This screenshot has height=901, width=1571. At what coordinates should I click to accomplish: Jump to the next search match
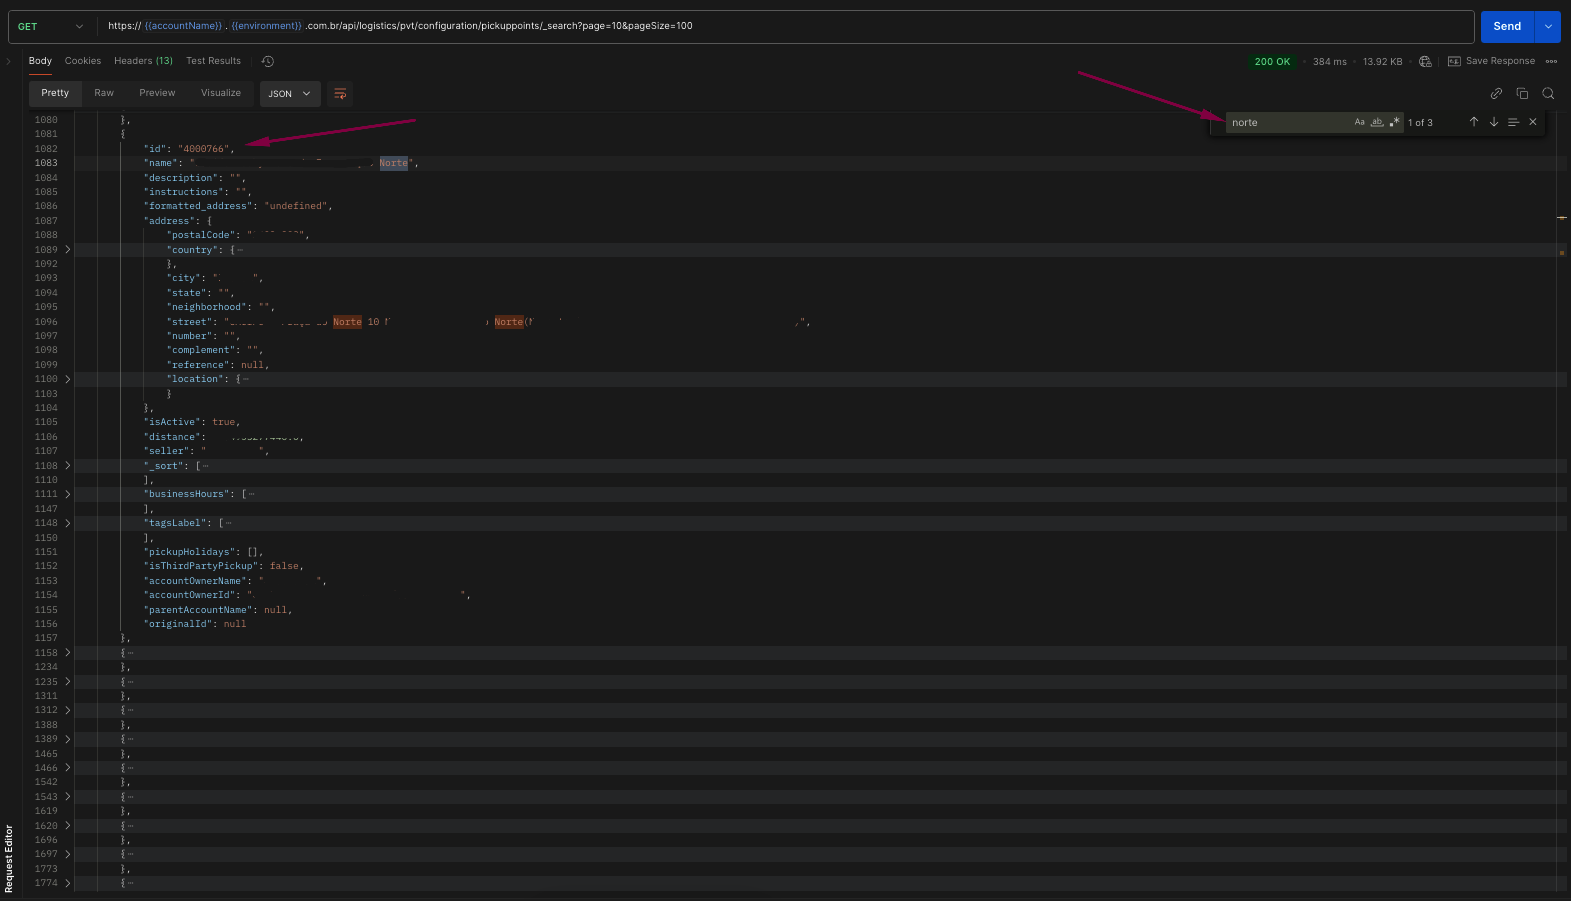tap(1494, 122)
